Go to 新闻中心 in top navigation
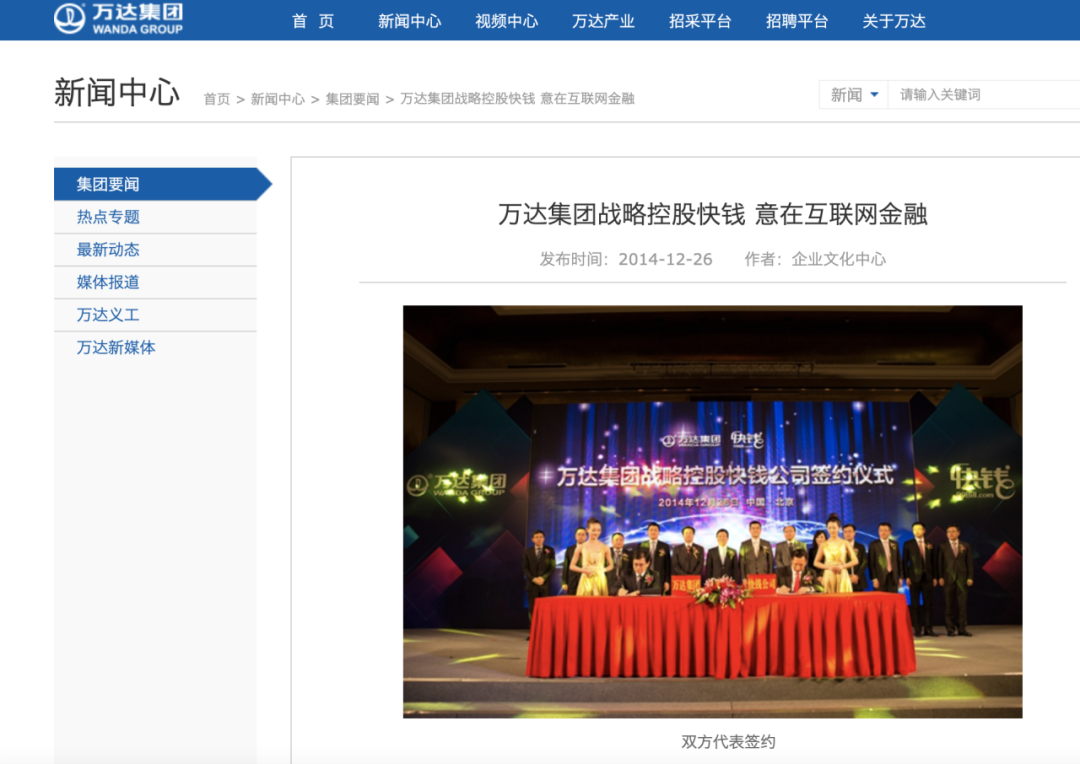Screen dimensions: 1080x764 (x=409, y=21)
